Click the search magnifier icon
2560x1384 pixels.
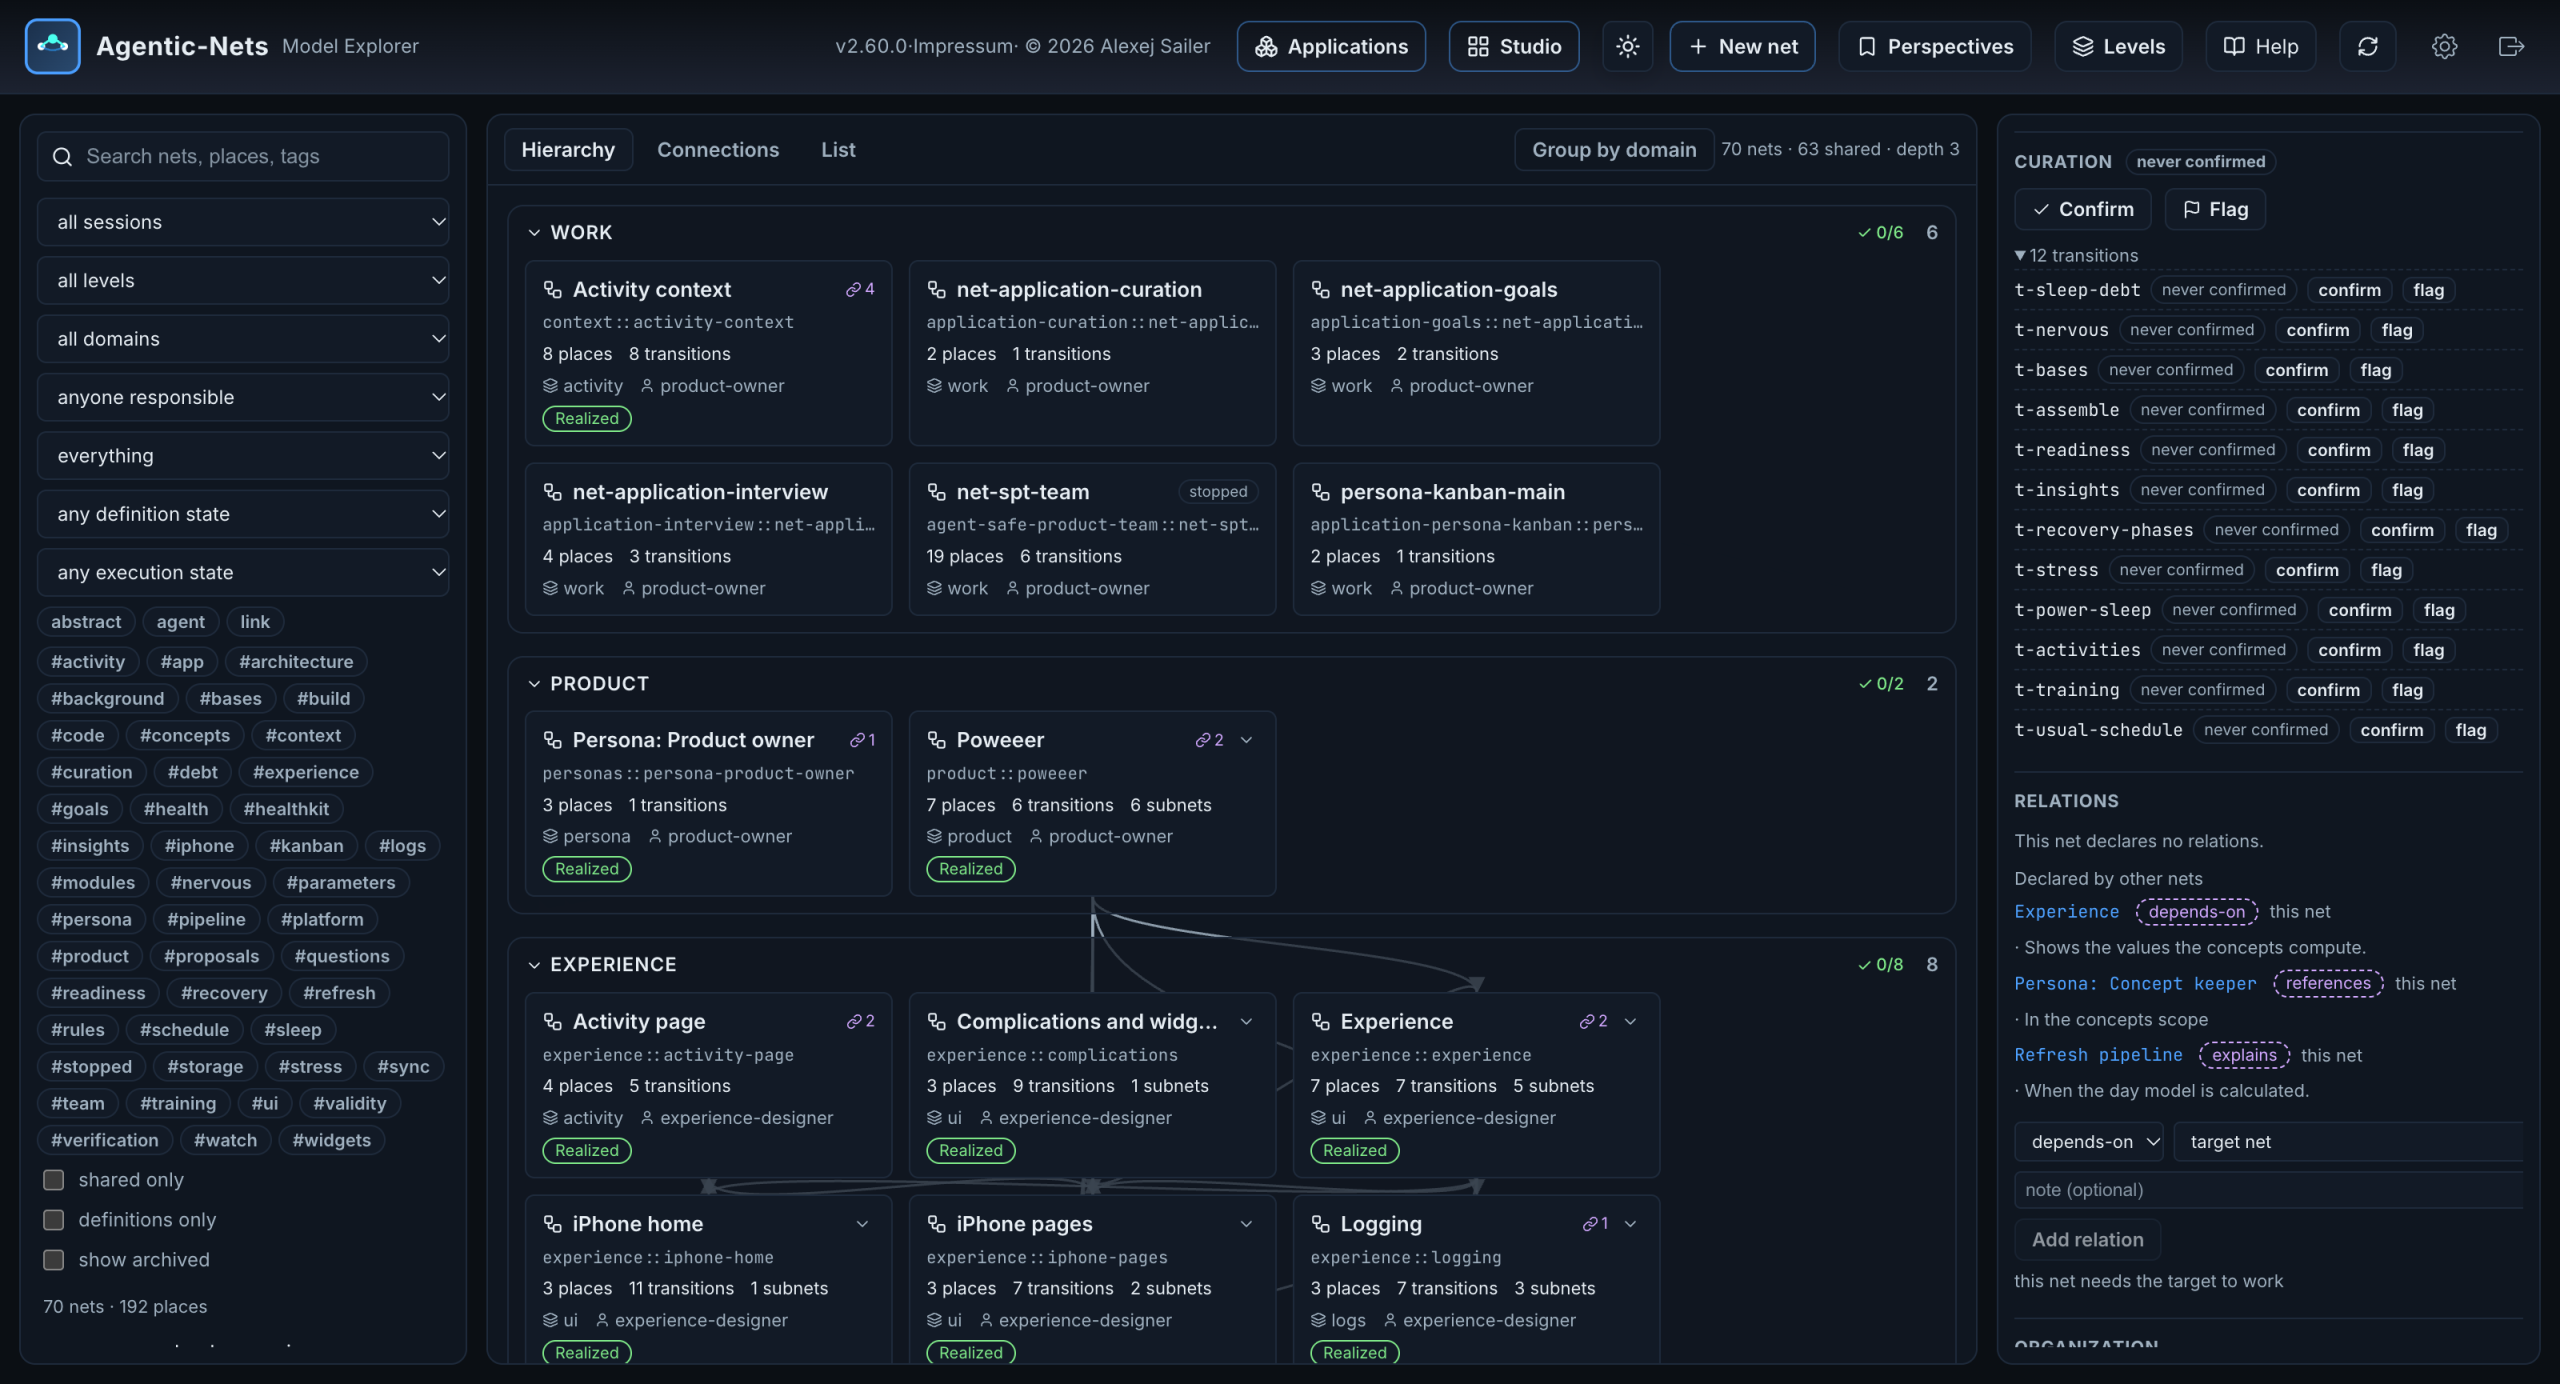pos(62,157)
